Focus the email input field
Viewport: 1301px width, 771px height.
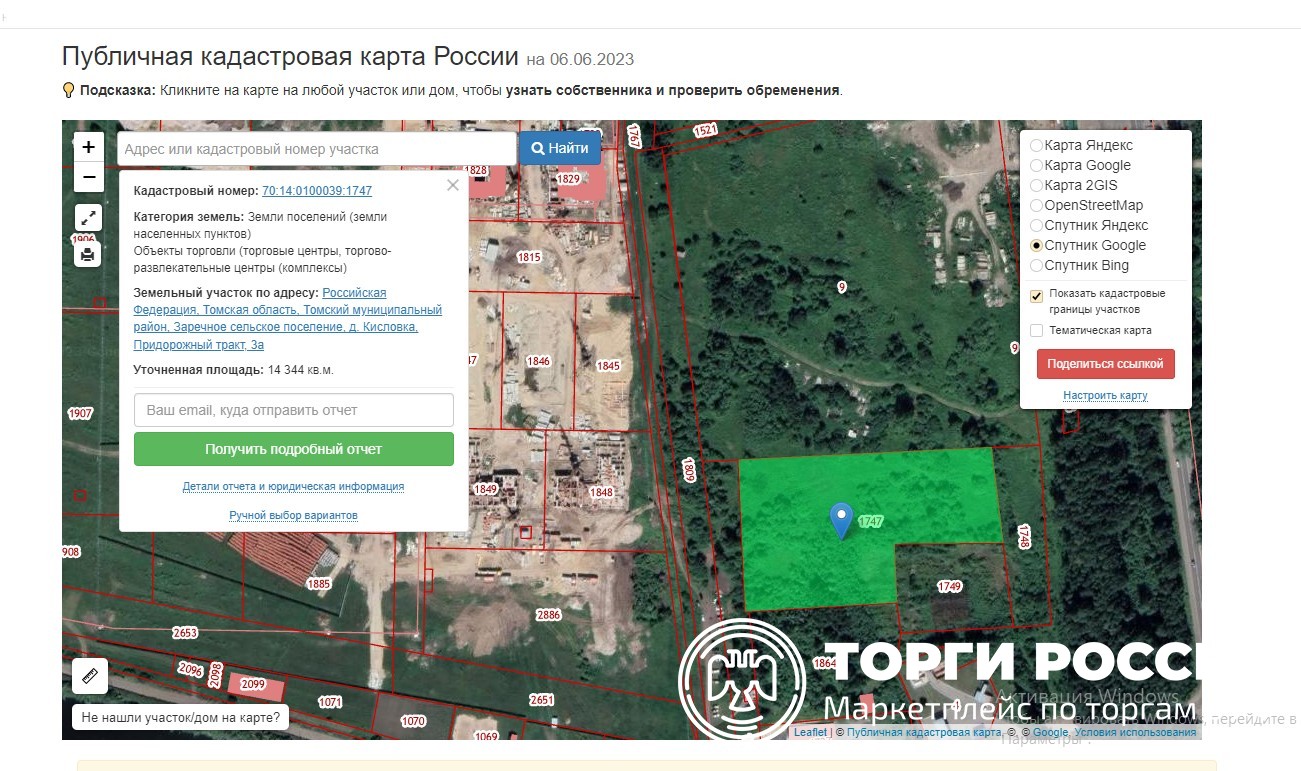click(x=293, y=410)
